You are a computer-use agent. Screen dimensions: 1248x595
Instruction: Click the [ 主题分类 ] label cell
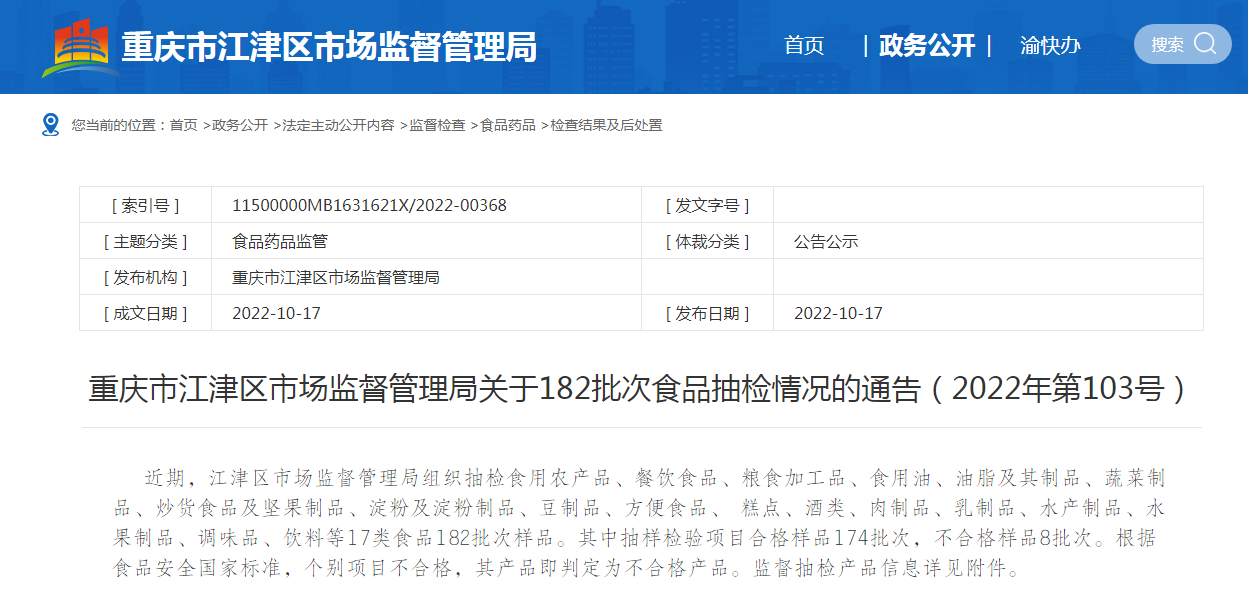[x=146, y=241]
